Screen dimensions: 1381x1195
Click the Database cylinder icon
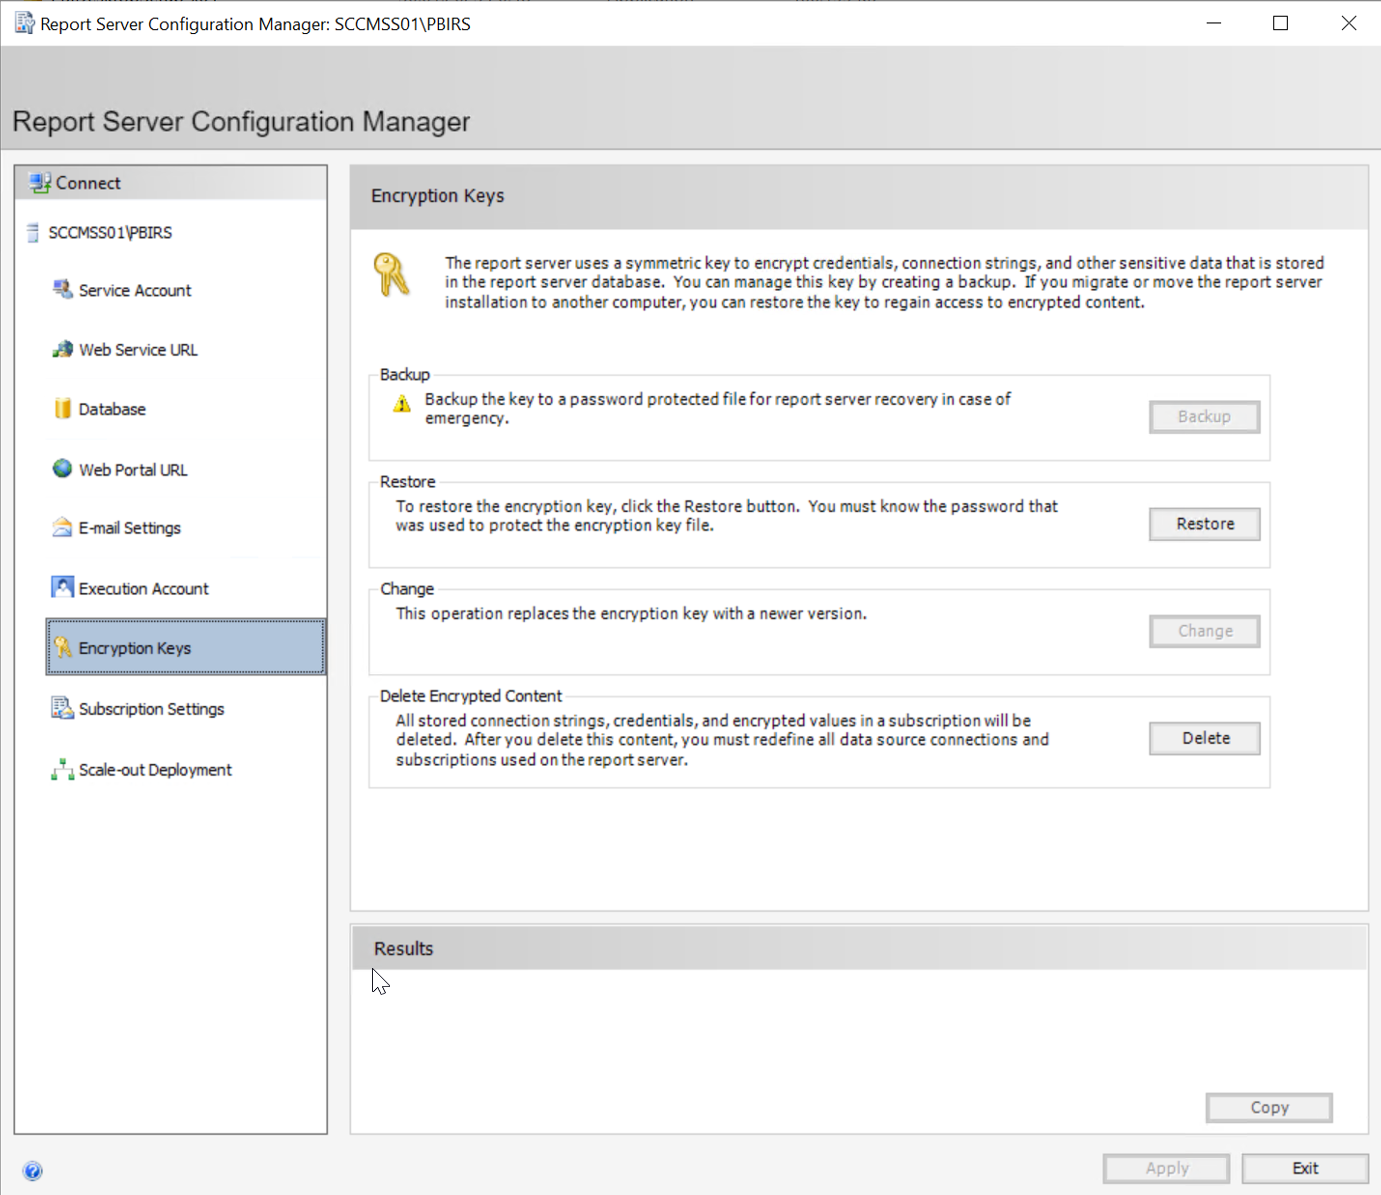[62, 408]
